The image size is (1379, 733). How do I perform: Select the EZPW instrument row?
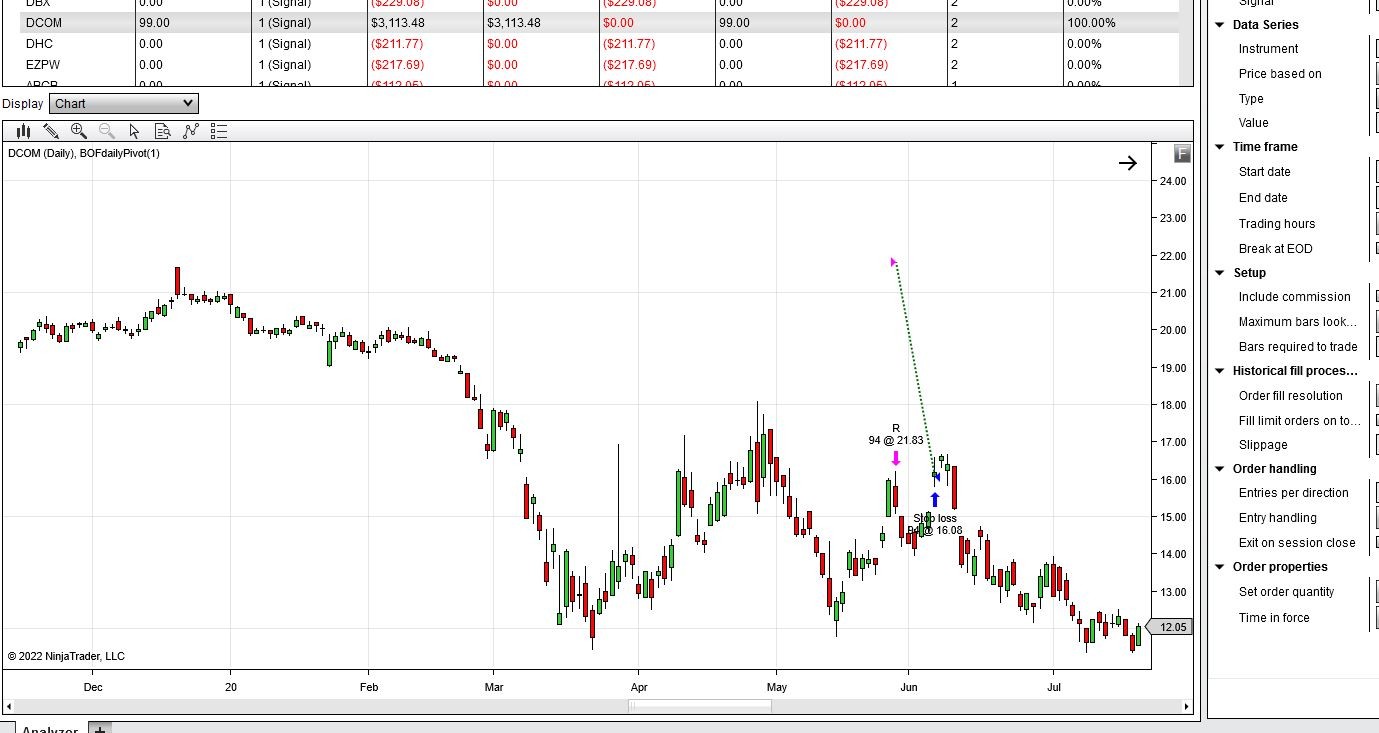[599, 65]
